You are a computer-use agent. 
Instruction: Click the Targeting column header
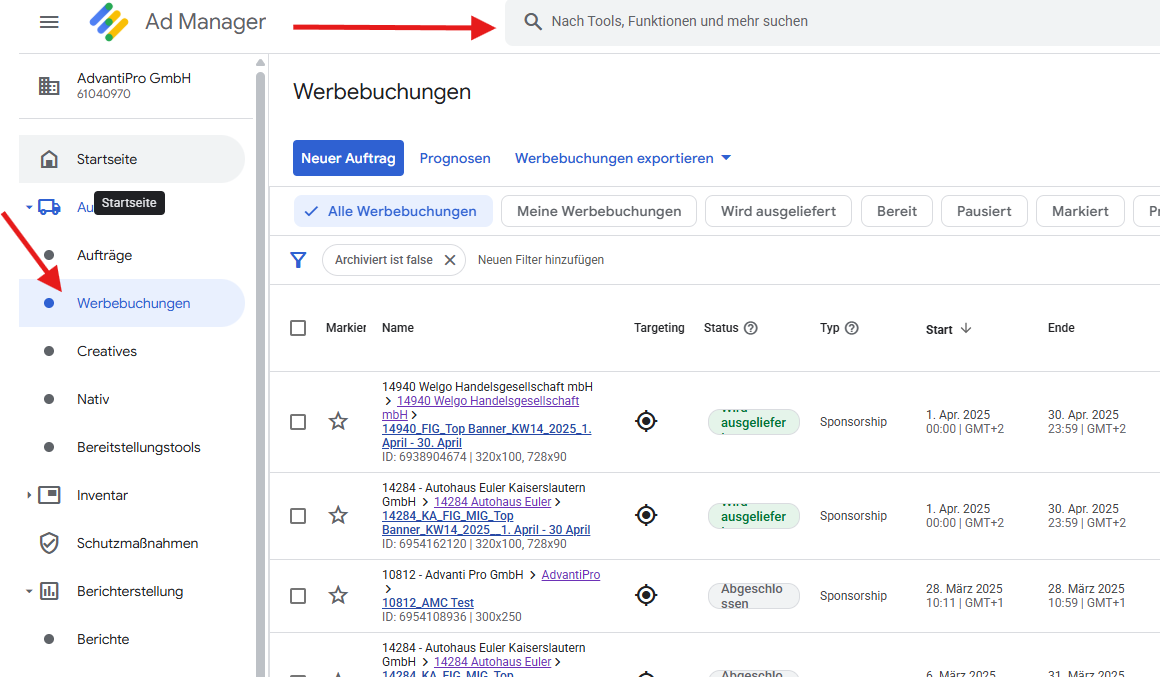tap(659, 328)
